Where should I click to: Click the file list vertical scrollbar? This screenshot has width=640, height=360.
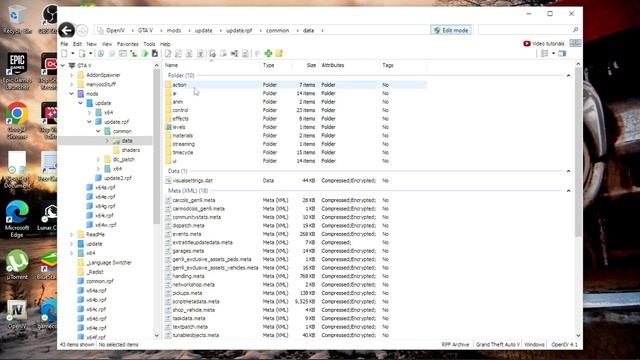point(578,153)
